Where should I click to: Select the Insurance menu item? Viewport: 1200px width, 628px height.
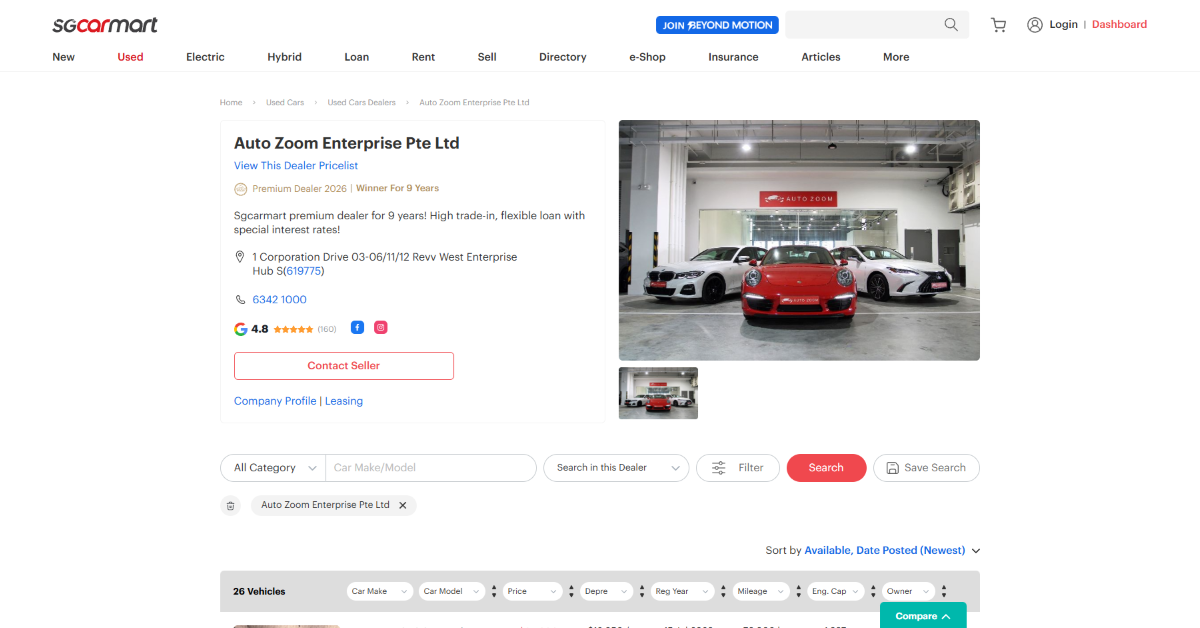click(733, 57)
